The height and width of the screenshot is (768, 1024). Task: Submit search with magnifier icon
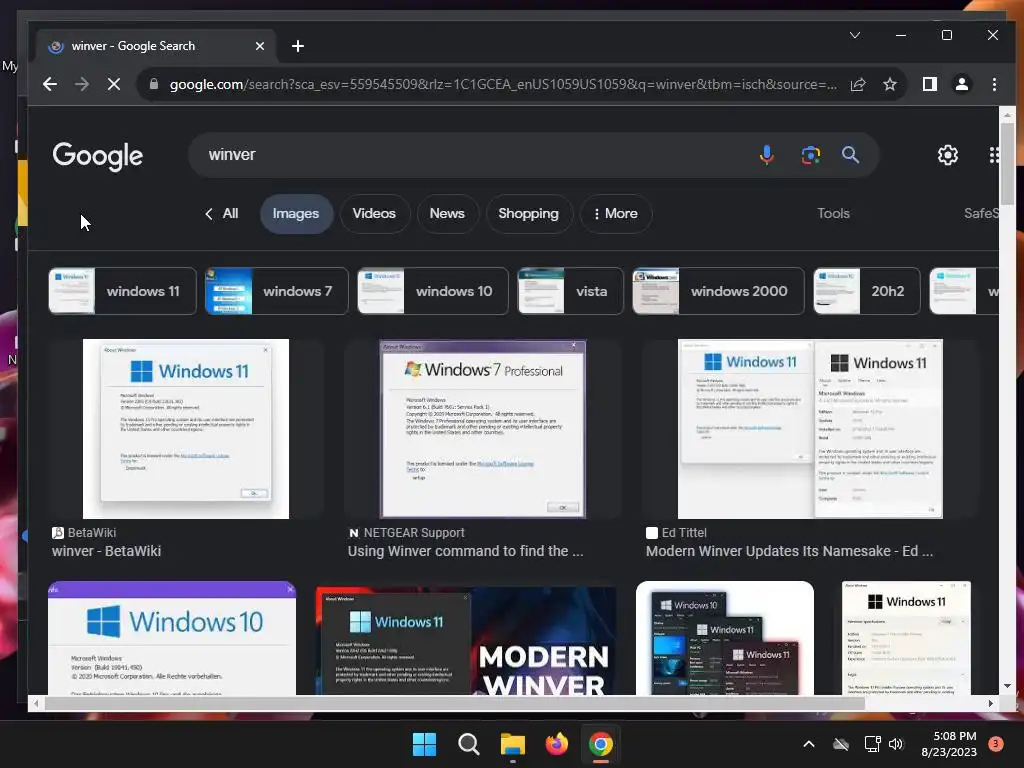pos(850,155)
